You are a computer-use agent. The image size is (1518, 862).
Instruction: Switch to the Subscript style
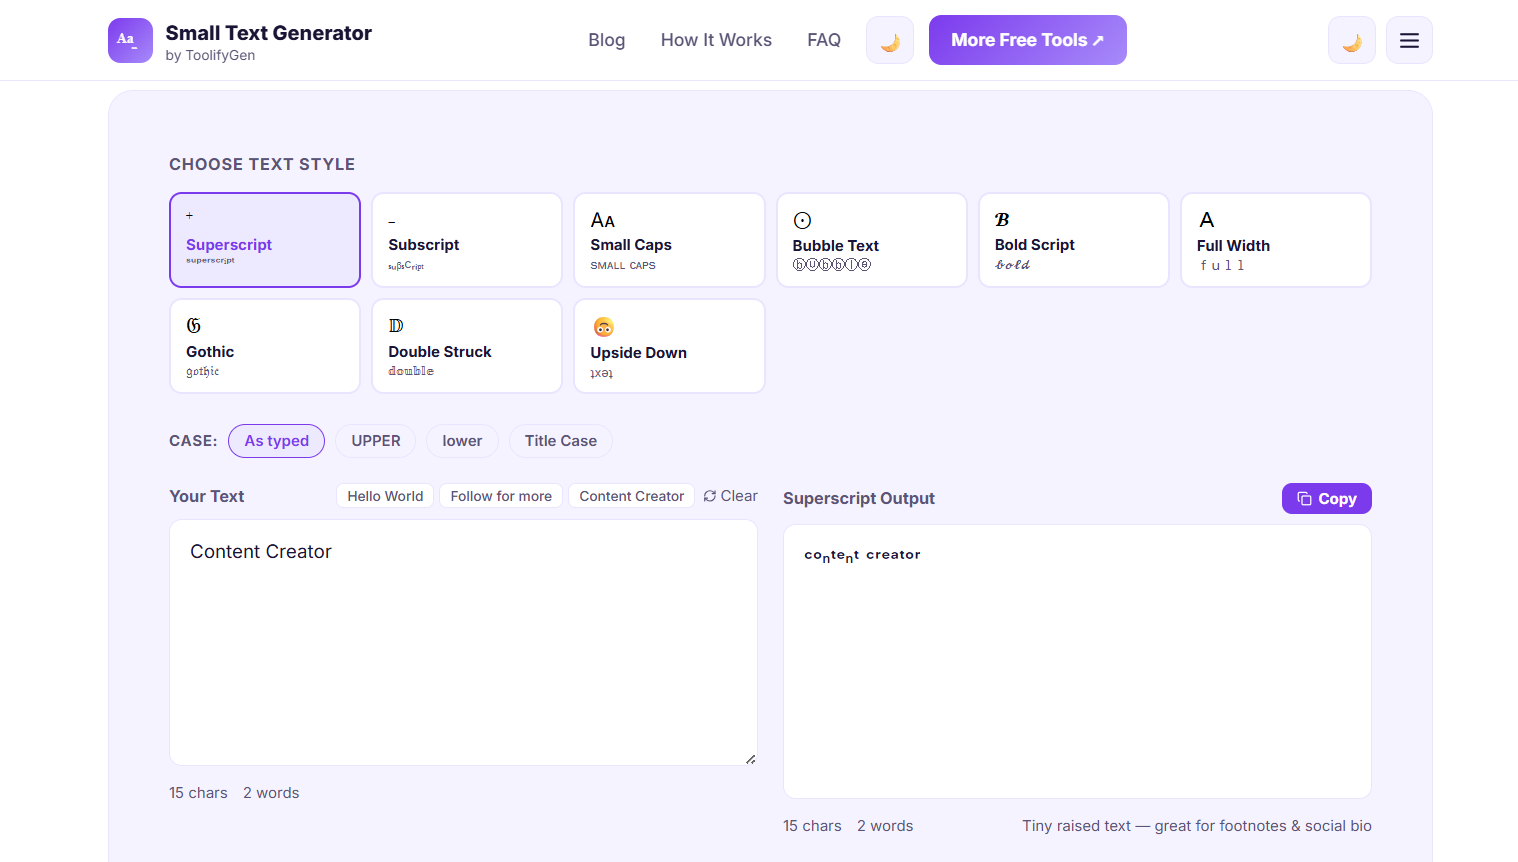click(466, 240)
